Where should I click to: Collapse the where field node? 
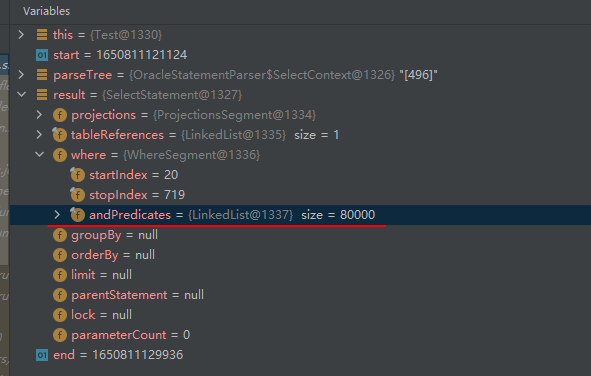click(x=39, y=154)
